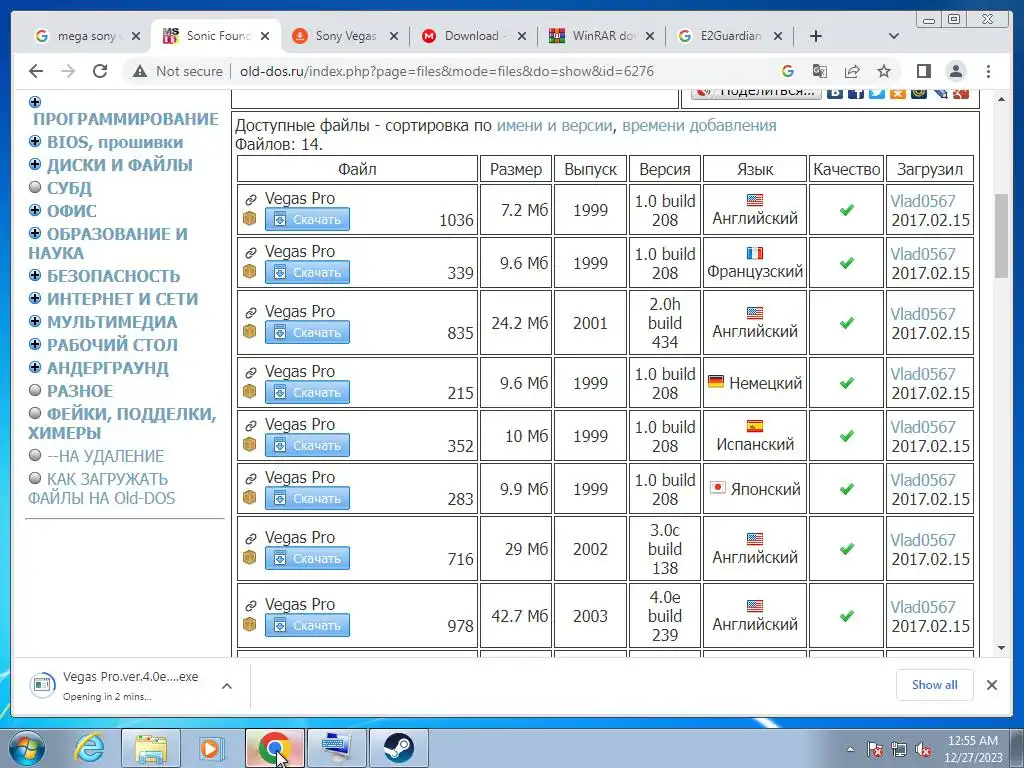
Task: Open Windows Explorer from the taskbar
Action: (151, 748)
